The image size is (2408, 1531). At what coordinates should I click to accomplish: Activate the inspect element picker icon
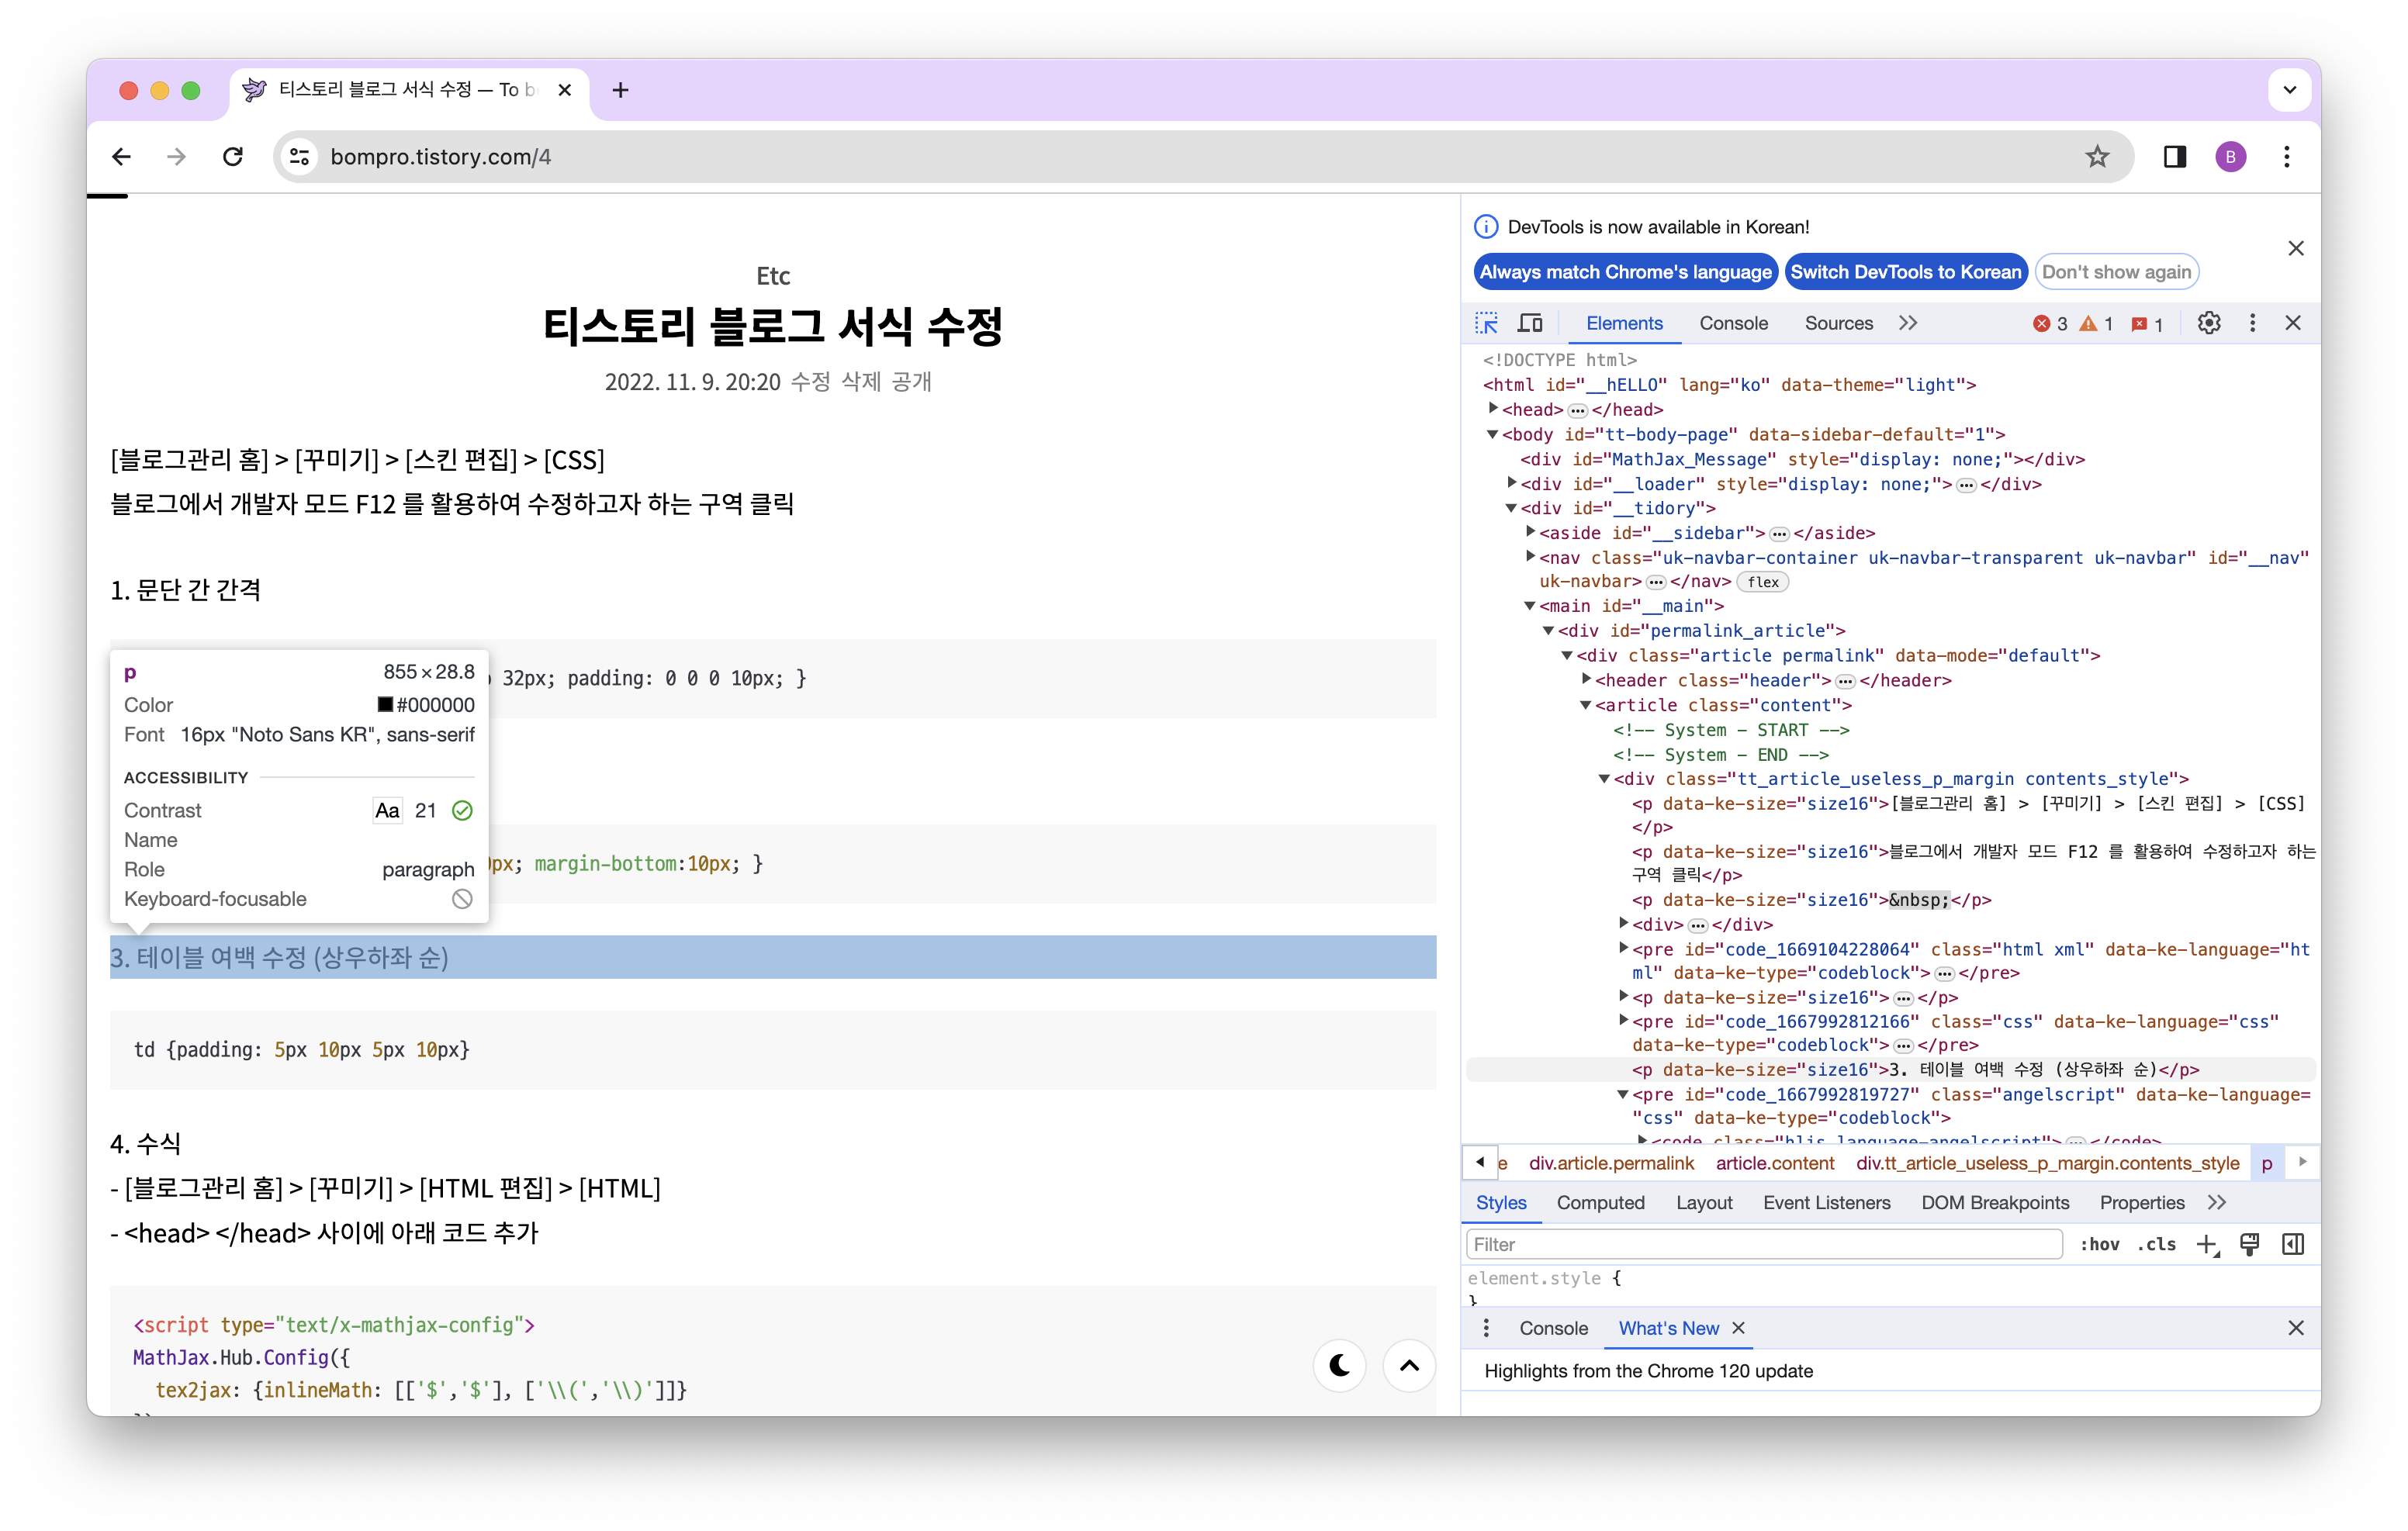pyautogui.click(x=1486, y=323)
